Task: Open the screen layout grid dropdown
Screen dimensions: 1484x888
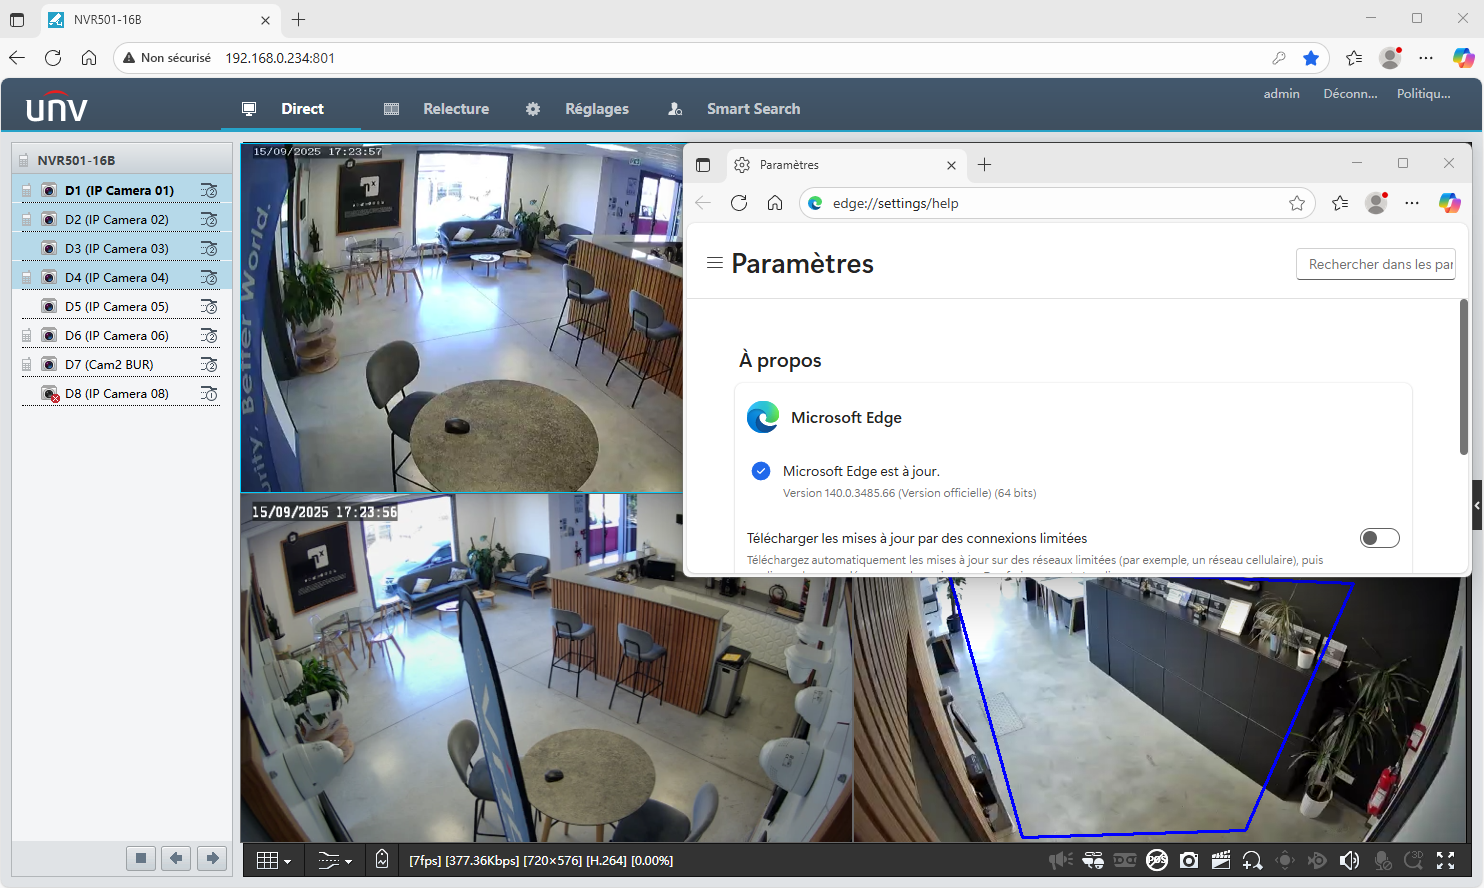Action: pyautogui.click(x=274, y=860)
